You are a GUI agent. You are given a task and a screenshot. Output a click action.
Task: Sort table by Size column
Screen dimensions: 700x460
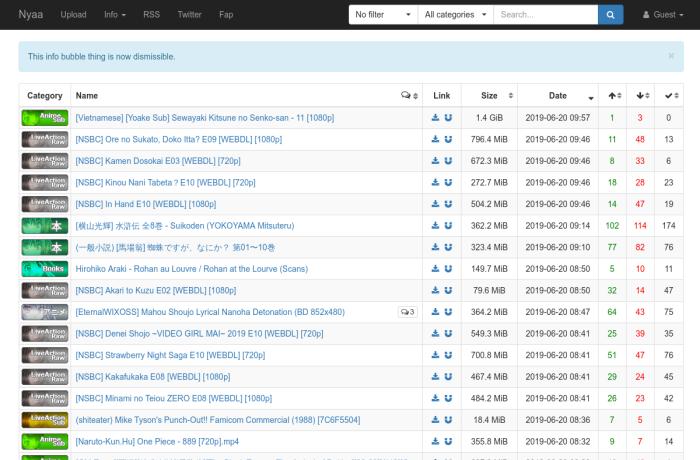click(489, 96)
